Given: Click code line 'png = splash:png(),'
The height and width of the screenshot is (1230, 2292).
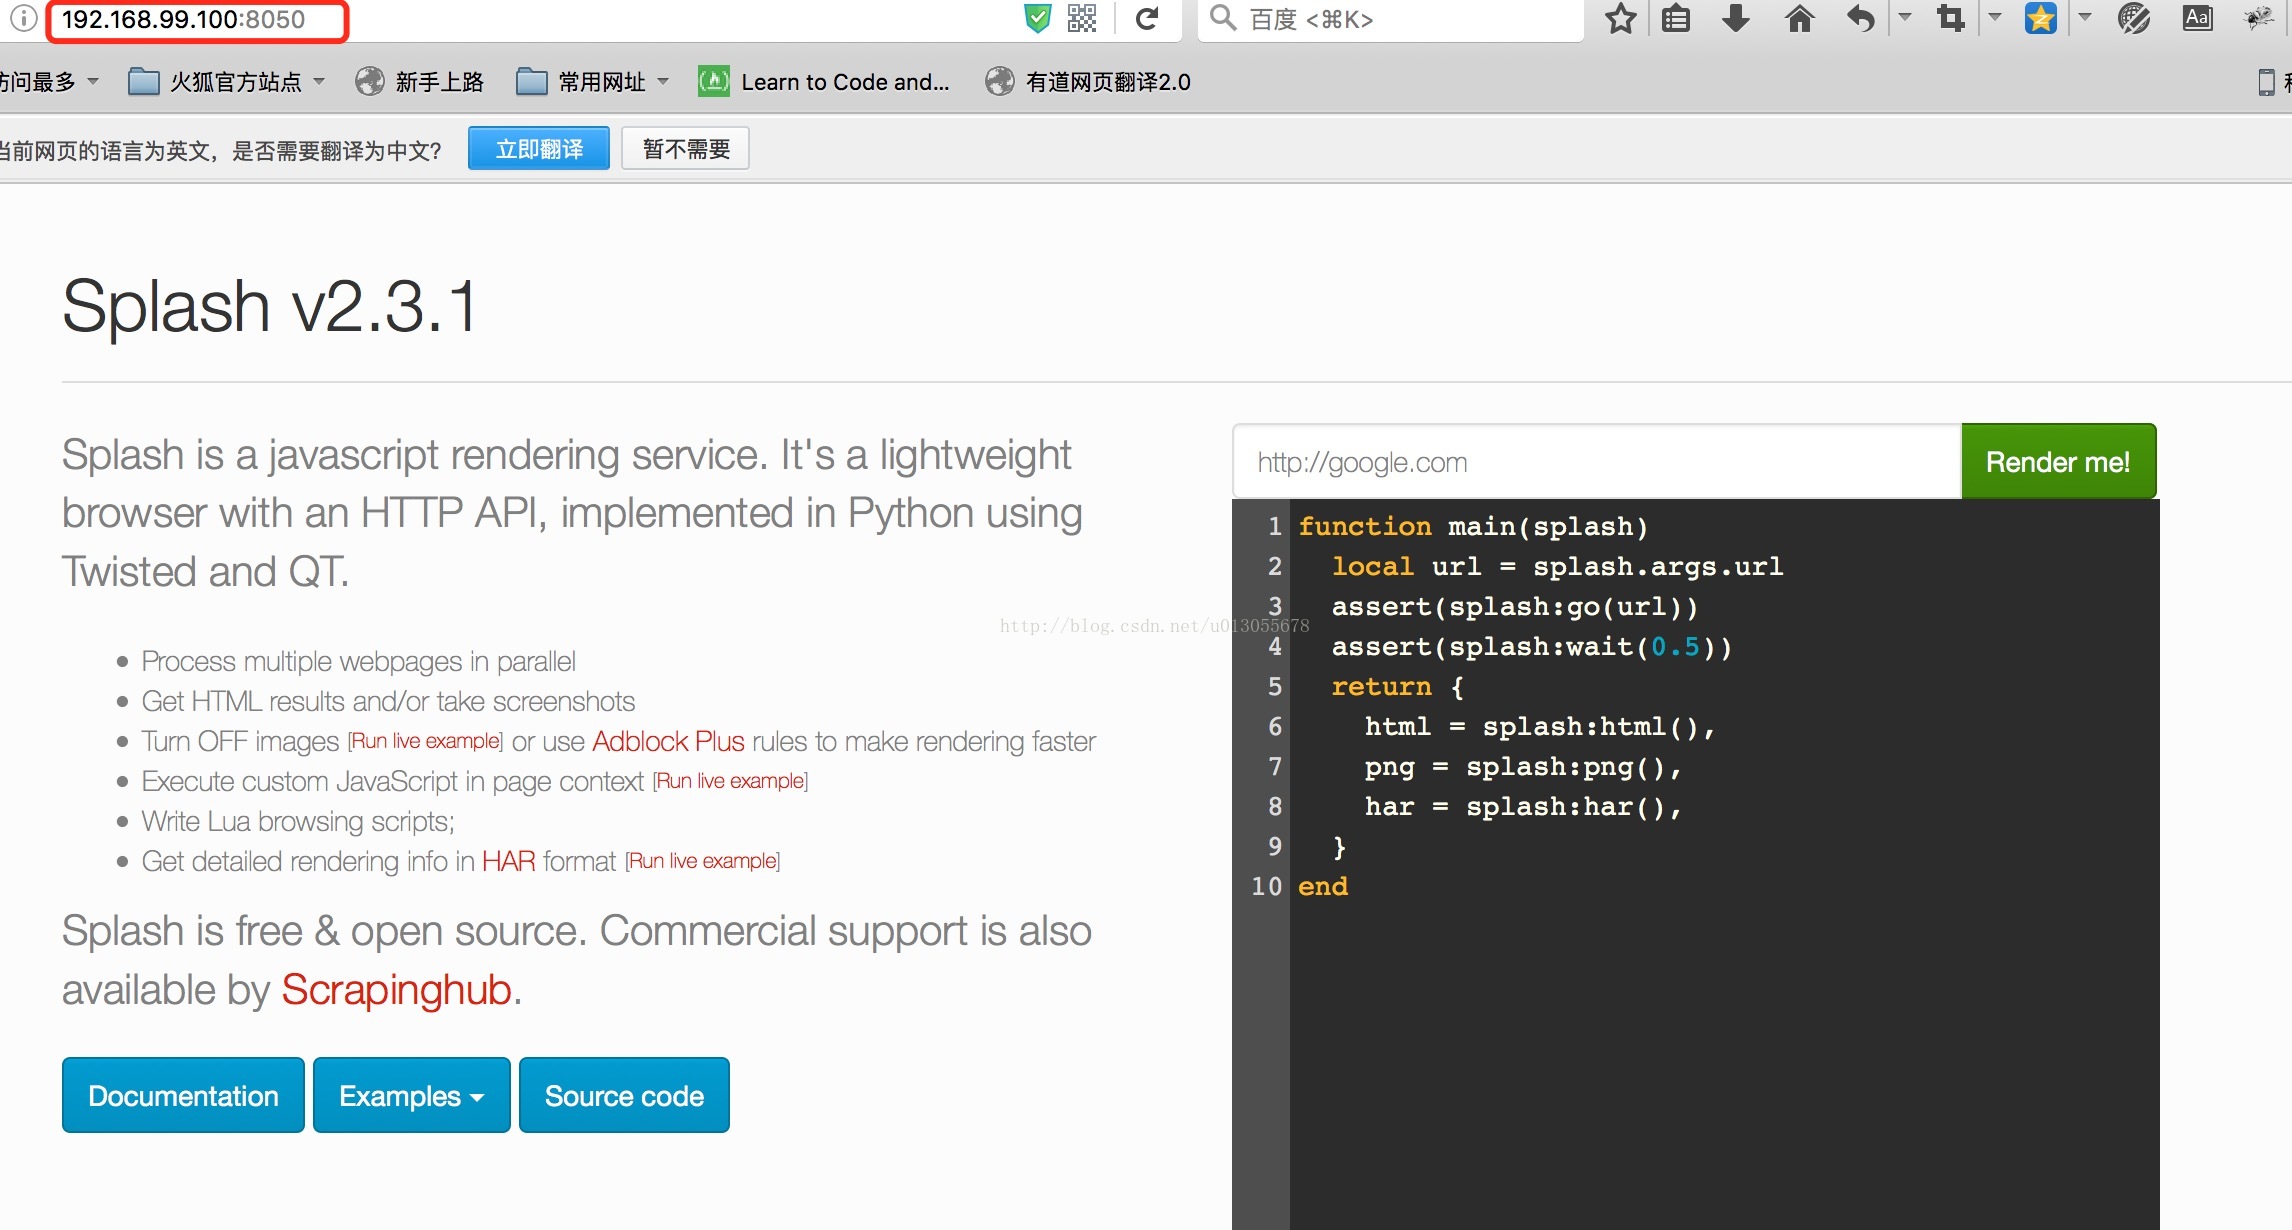Looking at the screenshot, I should 1523,767.
